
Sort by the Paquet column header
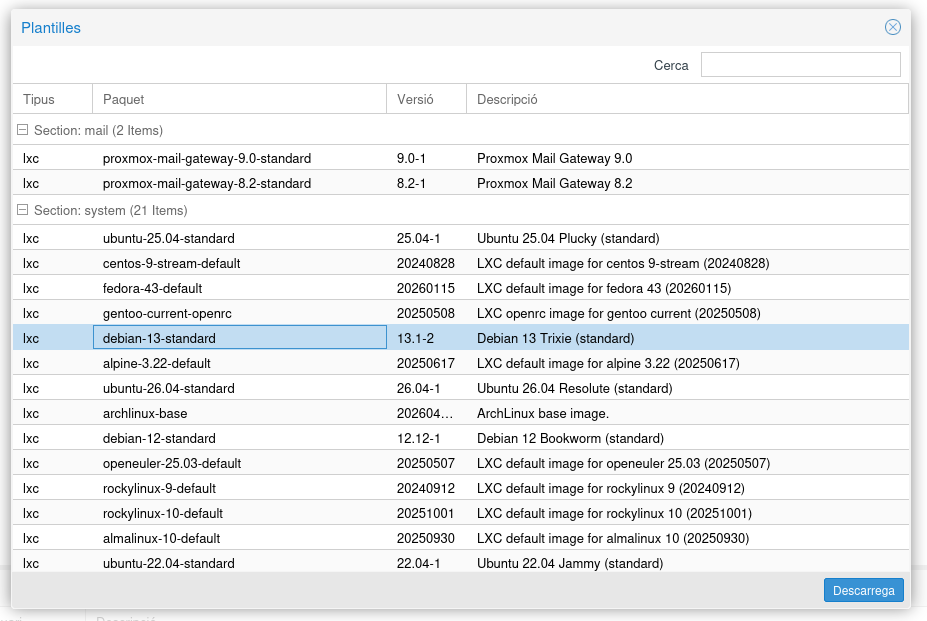pyautogui.click(x=239, y=99)
